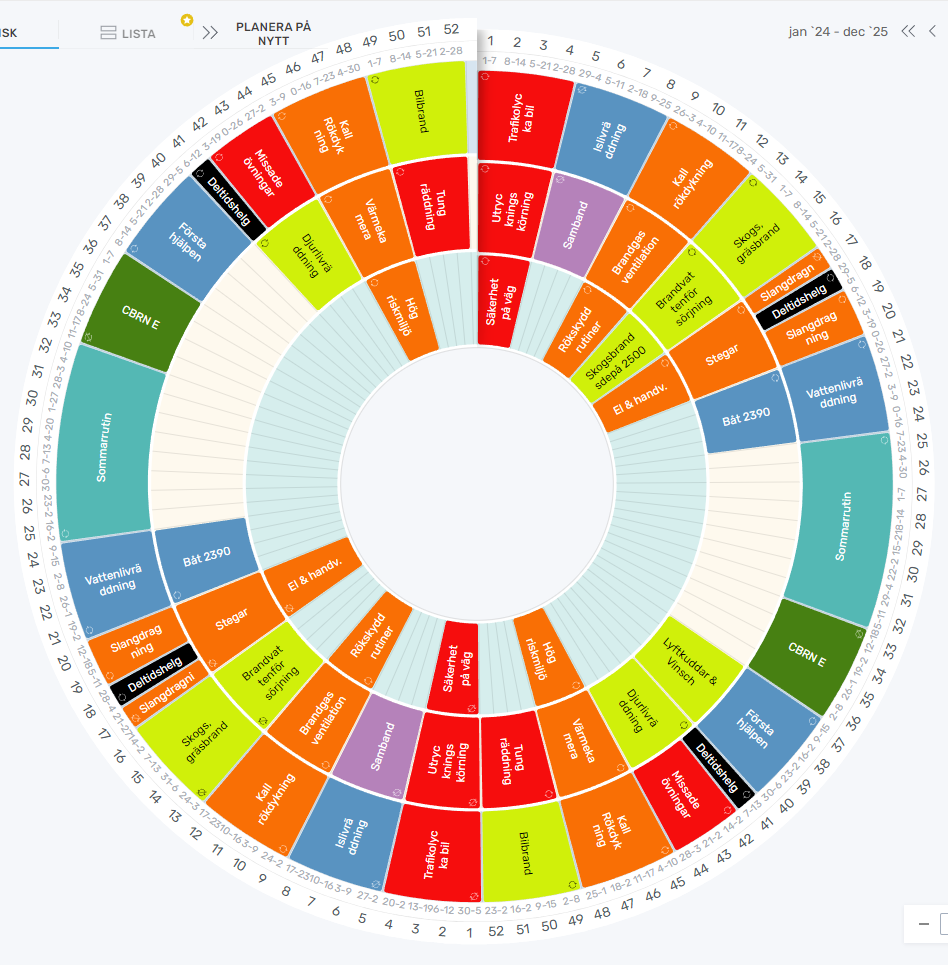Open the red Säkerhet på väg segment at top
The image size is (948, 965).
coord(505,301)
